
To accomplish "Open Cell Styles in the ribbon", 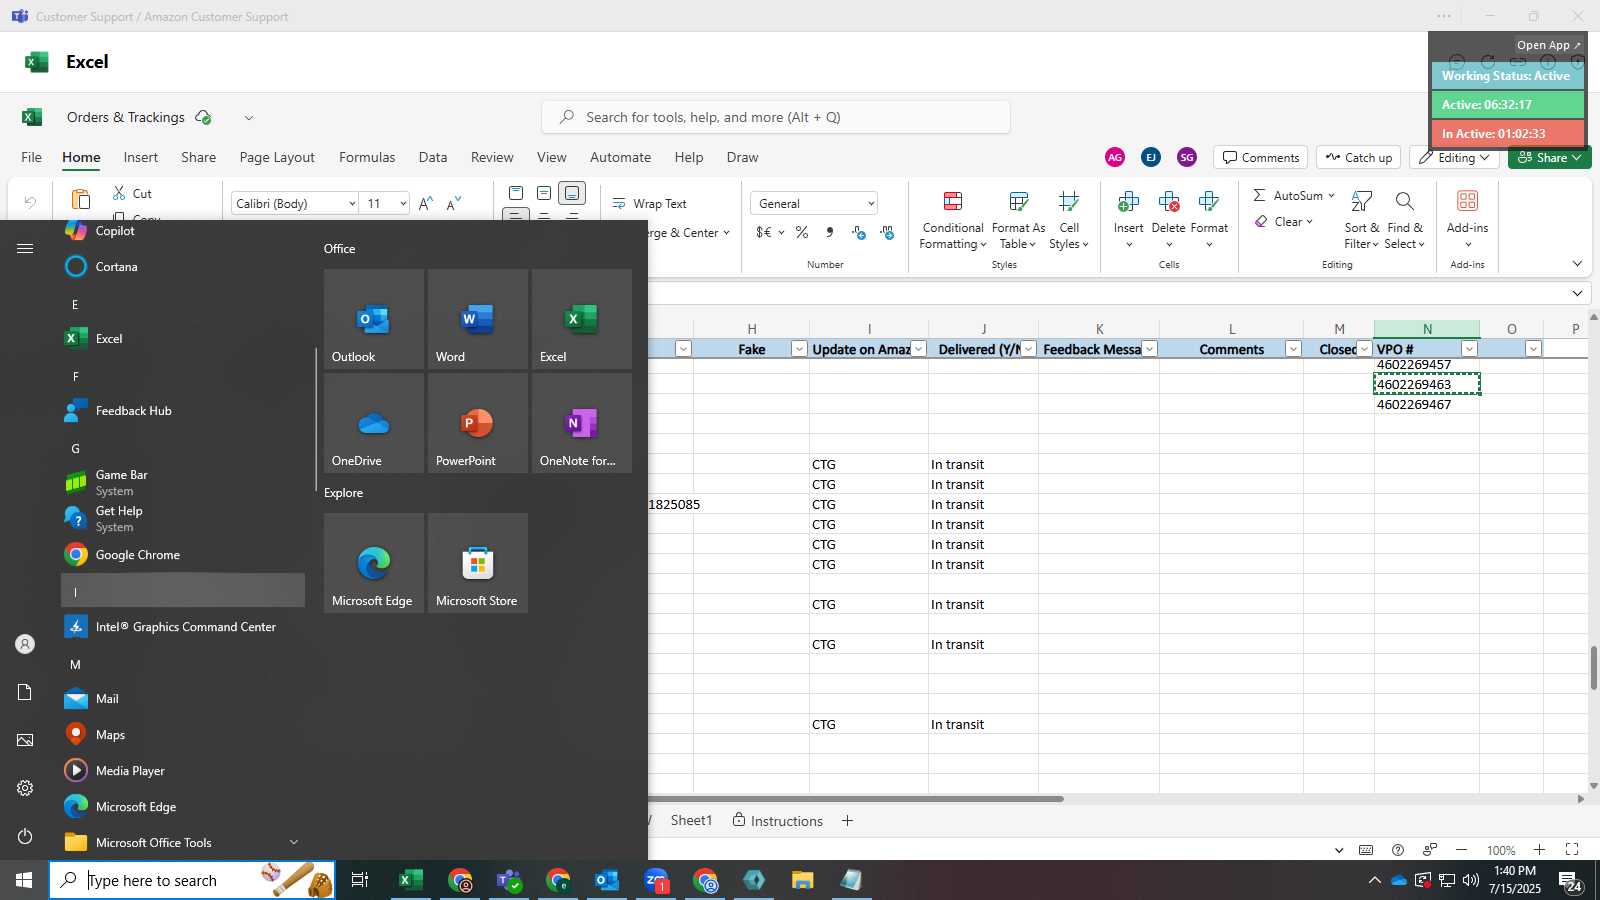I will click(1069, 220).
